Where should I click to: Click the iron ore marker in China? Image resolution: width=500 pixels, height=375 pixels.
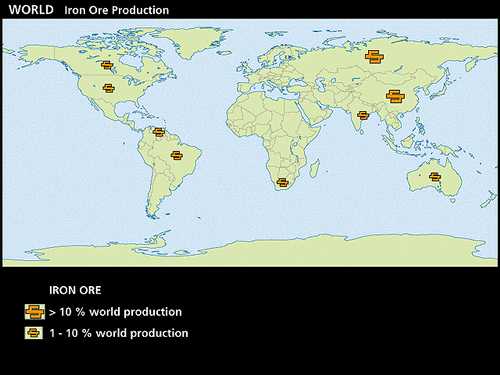click(395, 96)
